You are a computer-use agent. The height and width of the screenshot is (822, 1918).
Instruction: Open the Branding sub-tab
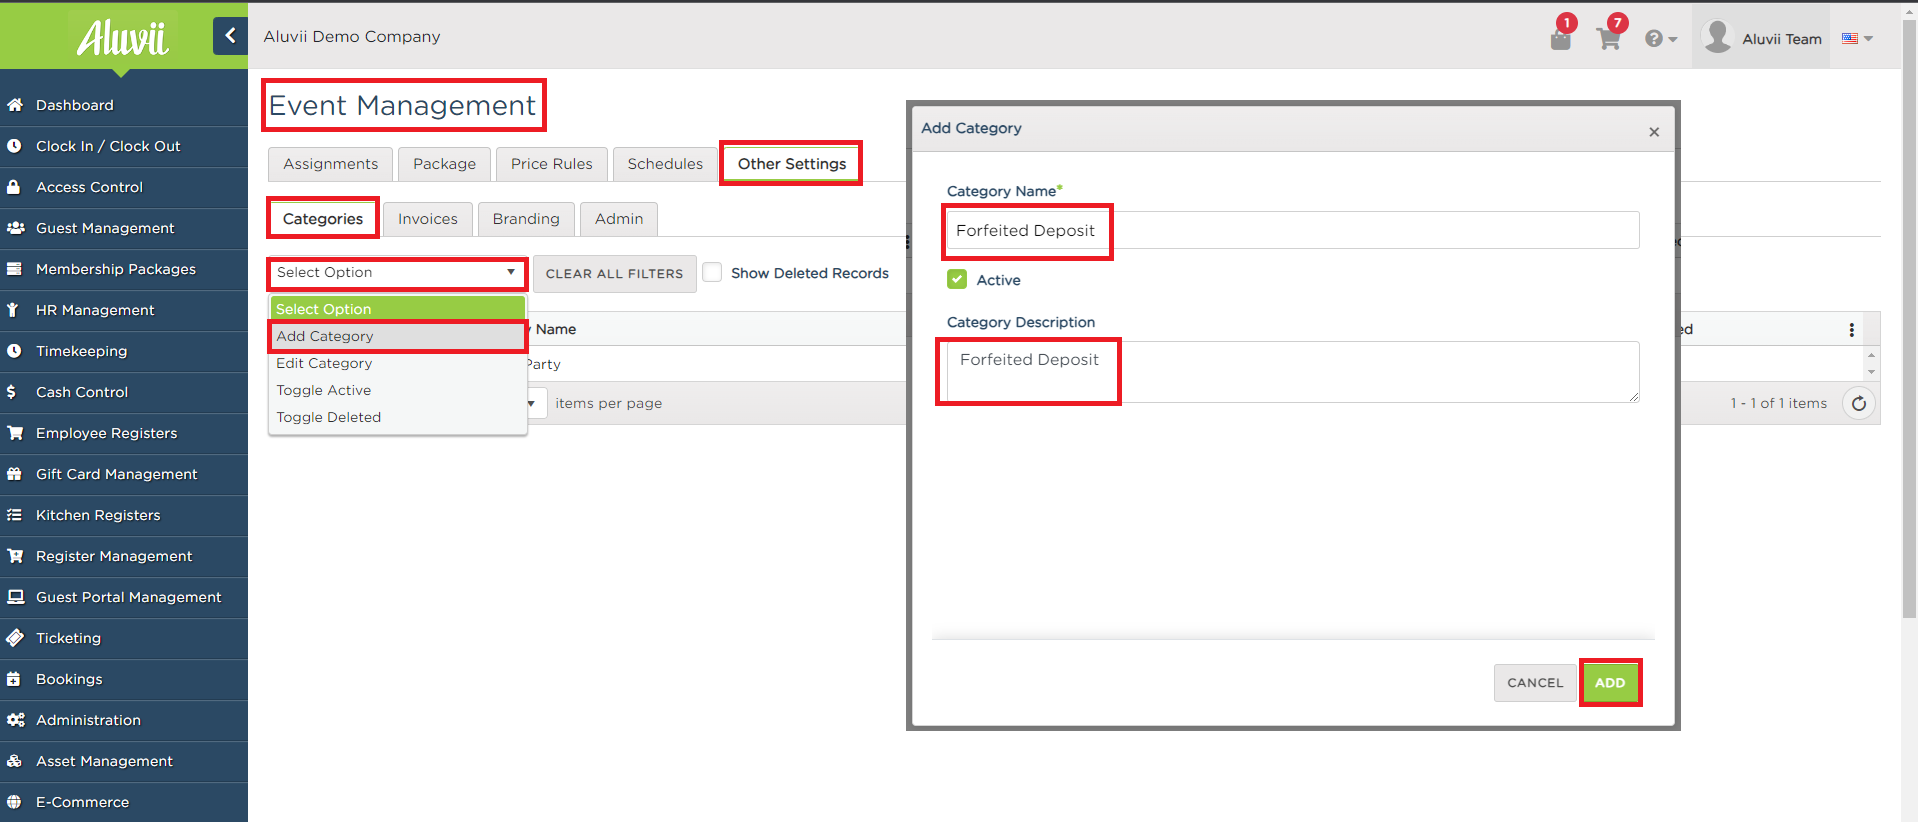pyautogui.click(x=526, y=219)
